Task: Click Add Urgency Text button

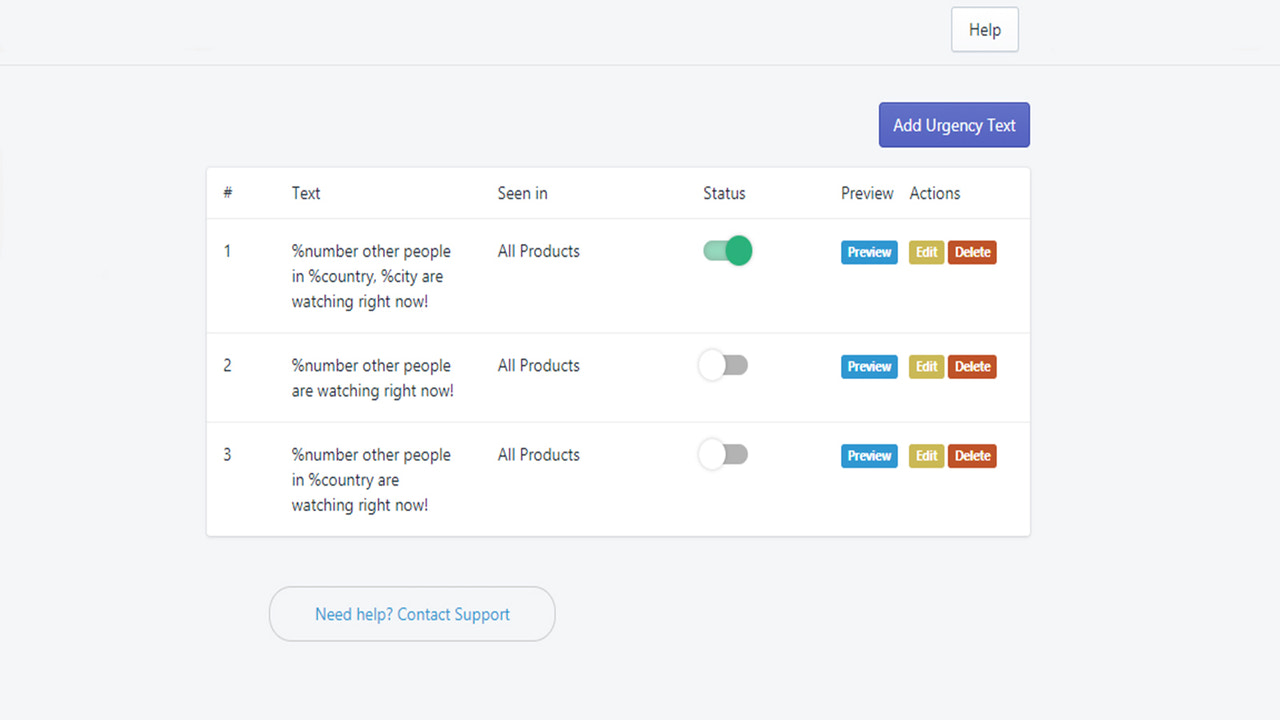Action: (954, 125)
